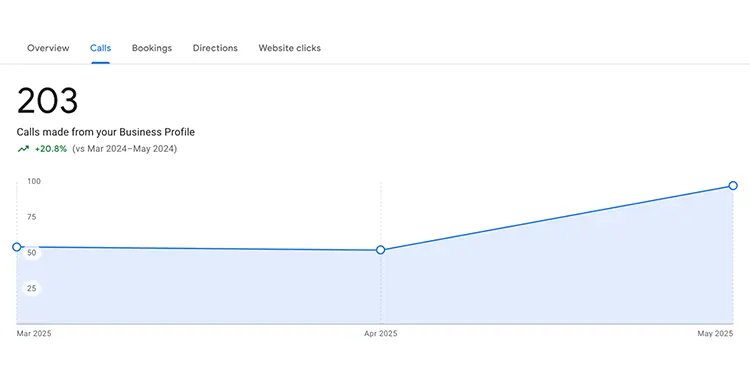The height and width of the screenshot is (375, 750).
Task: Click the May 2025 data point
Action: point(733,186)
